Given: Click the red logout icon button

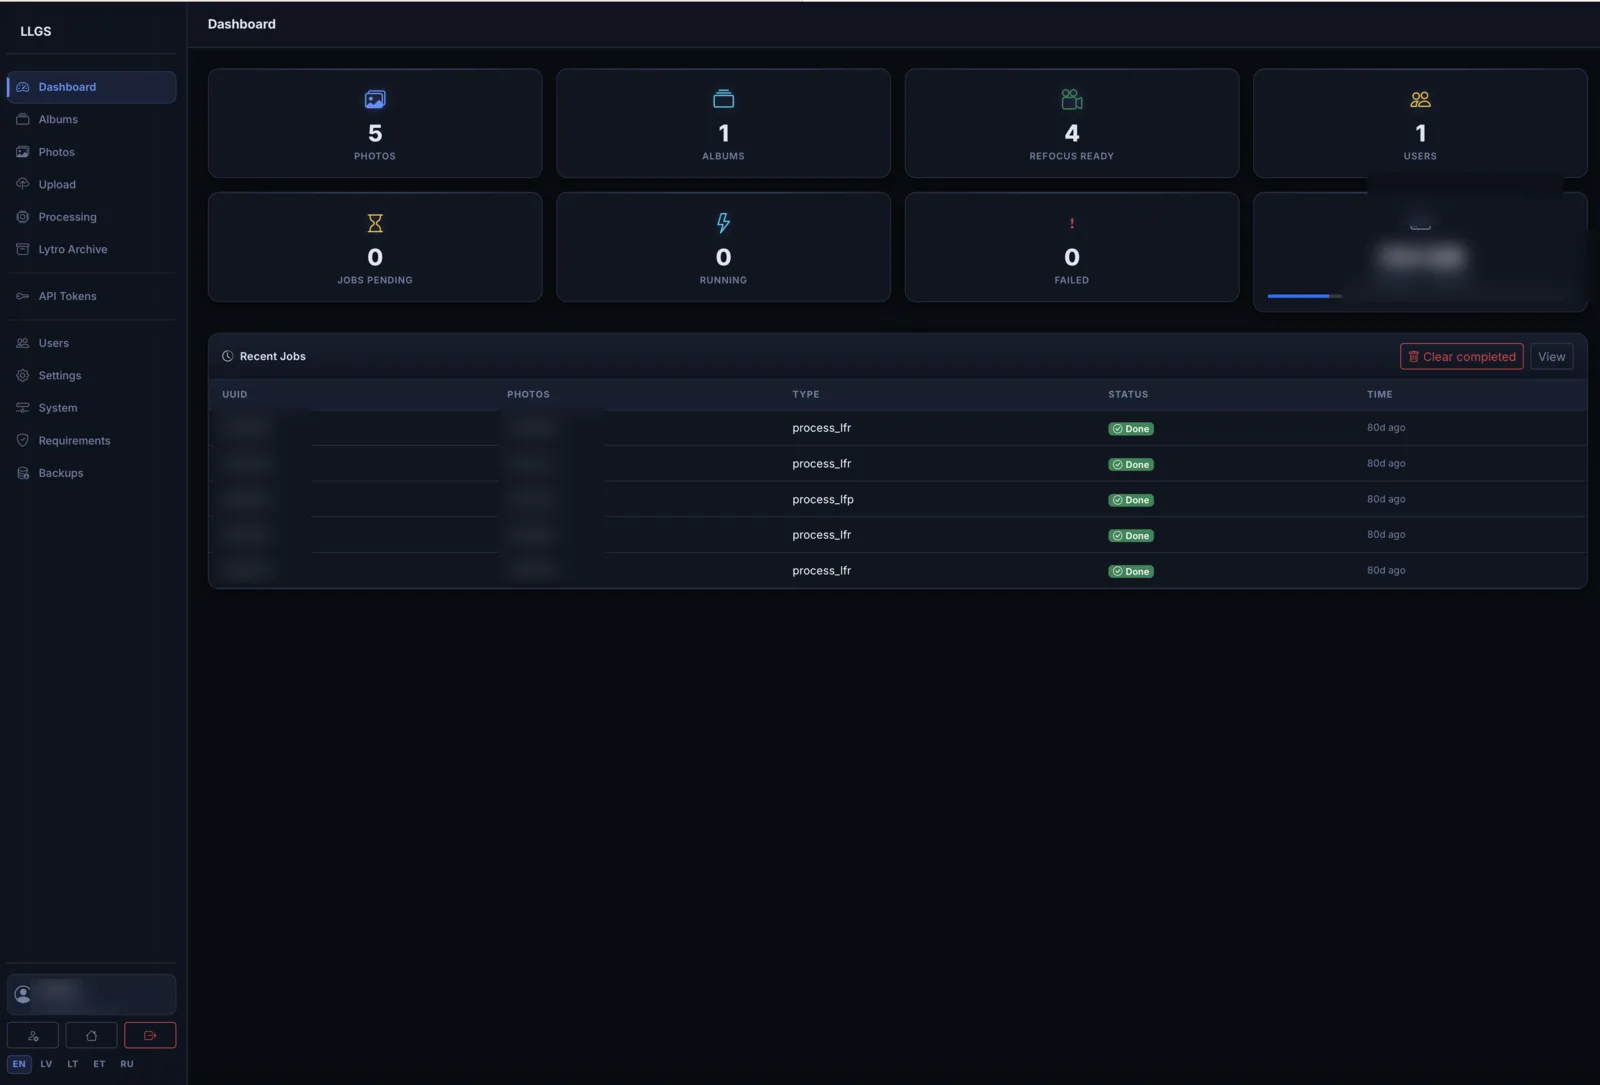Looking at the screenshot, I should pyautogui.click(x=150, y=1035).
